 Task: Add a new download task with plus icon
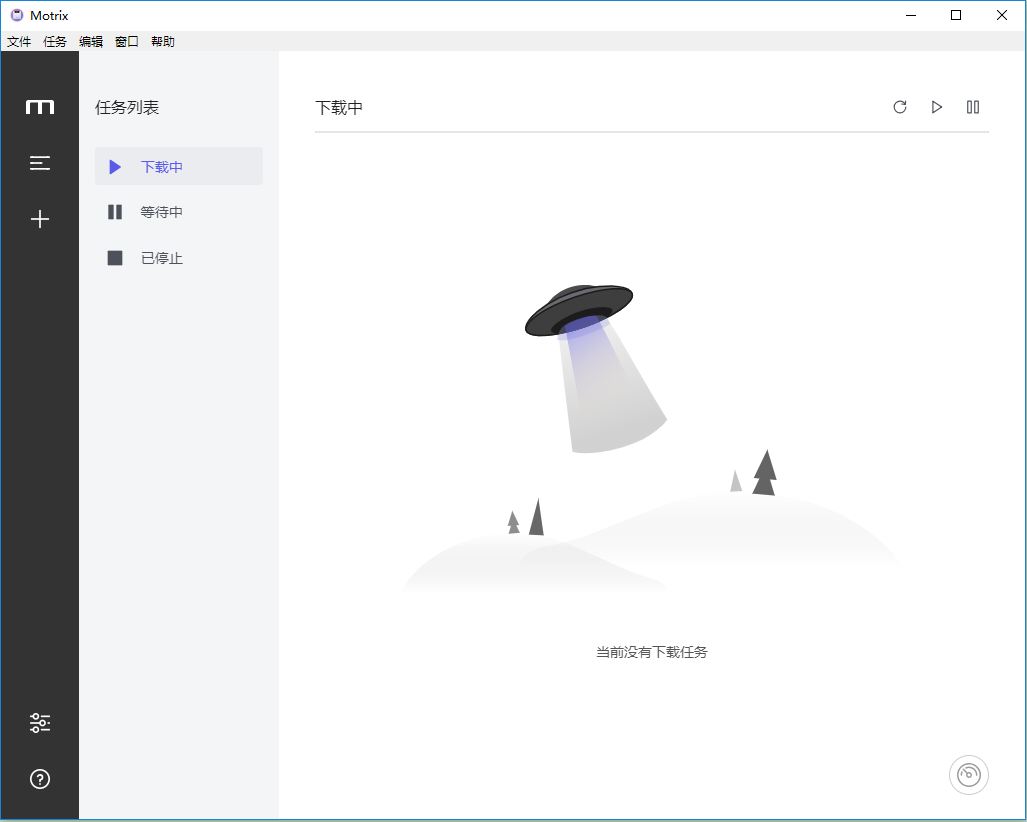click(40, 219)
